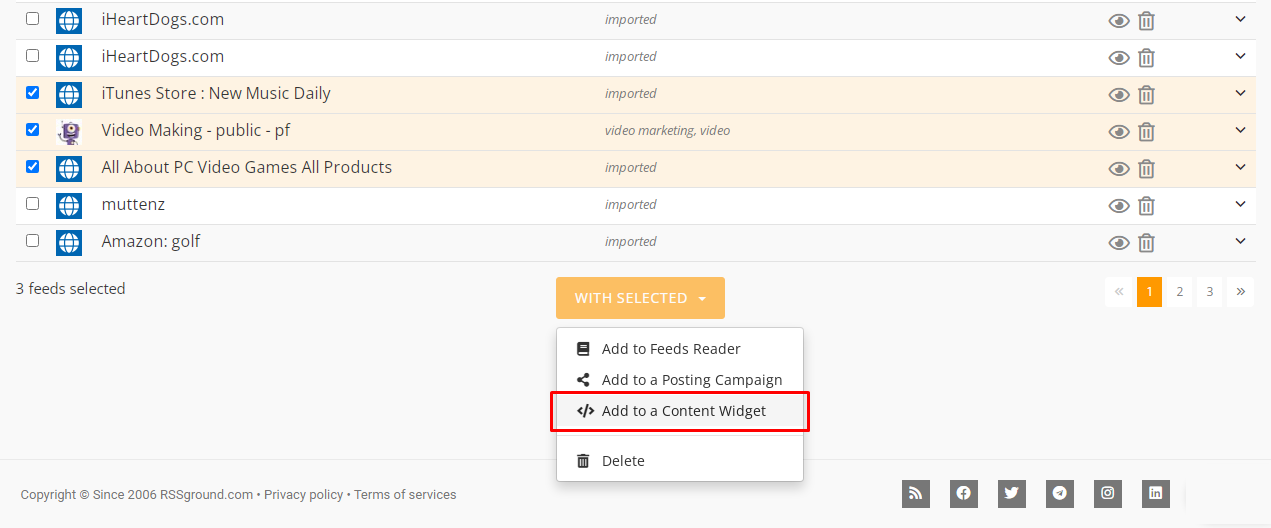Screen dimensions: 1271x528
Task: Click the '3 feeds selected' status text
Action: point(71,289)
